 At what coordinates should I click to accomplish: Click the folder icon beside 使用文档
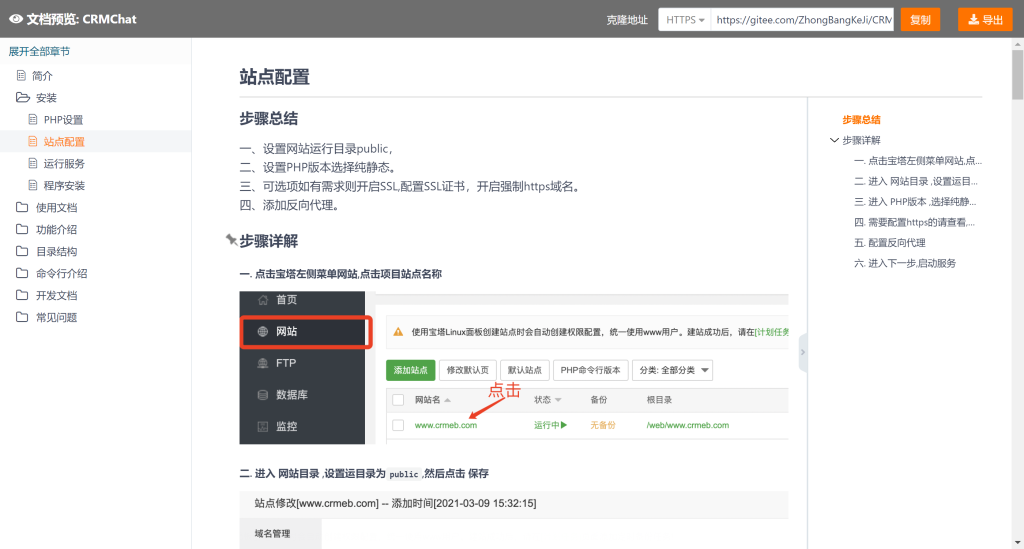coord(22,207)
